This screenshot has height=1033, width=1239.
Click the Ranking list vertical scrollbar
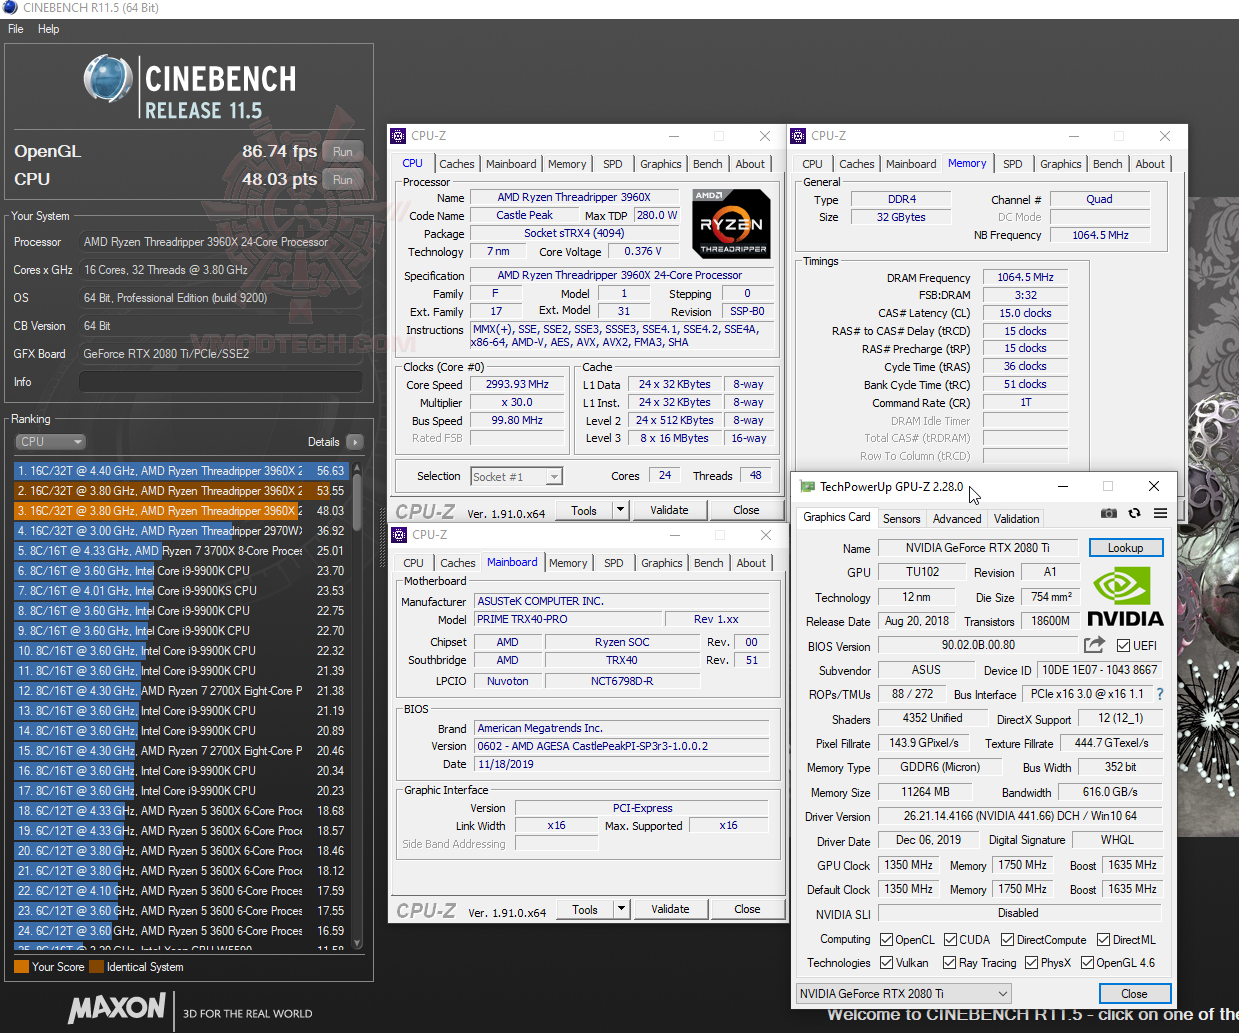357,704
